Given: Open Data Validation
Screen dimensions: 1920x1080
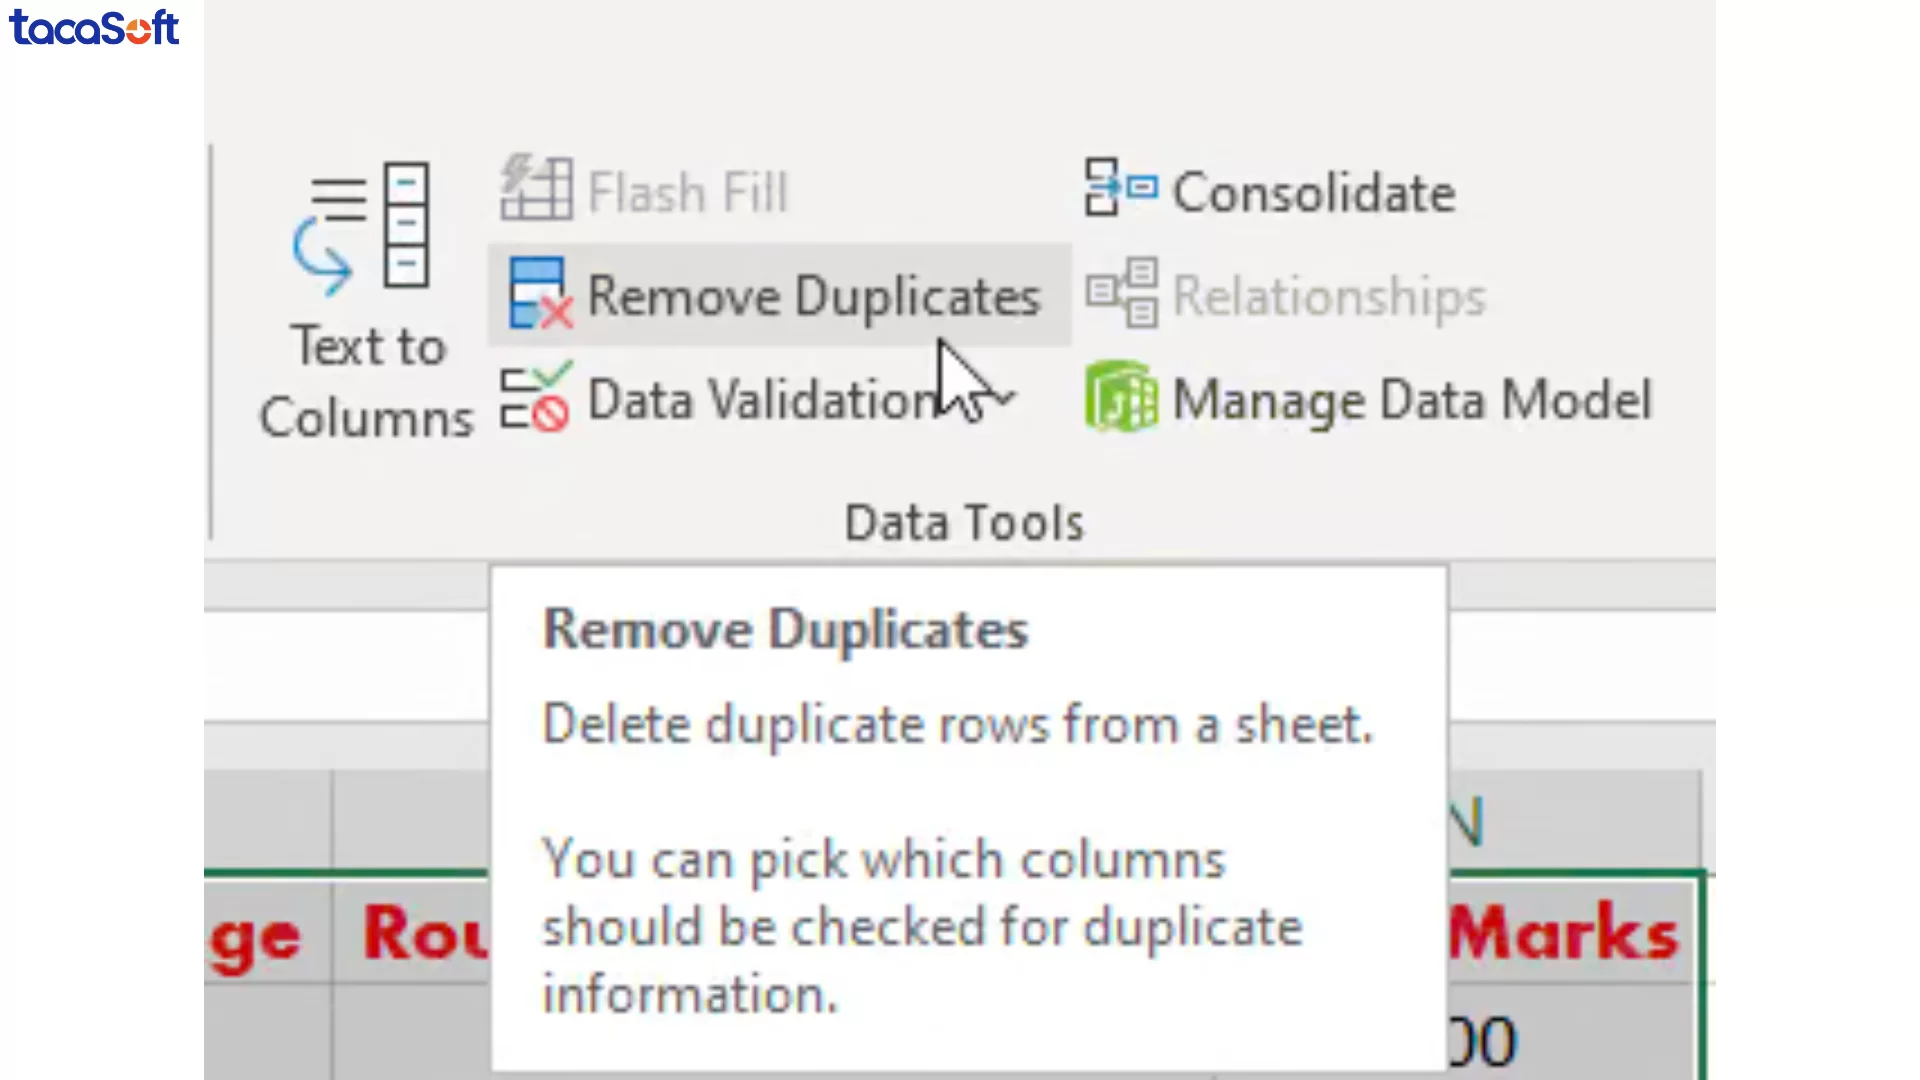Looking at the screenshot, I should 760,398.
